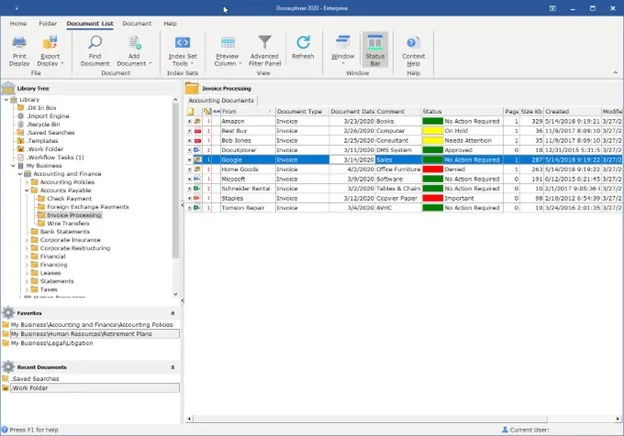Click the Tomson Repair row document icon
The height and width of the screenshot is (436, 624).
(197, 208)
